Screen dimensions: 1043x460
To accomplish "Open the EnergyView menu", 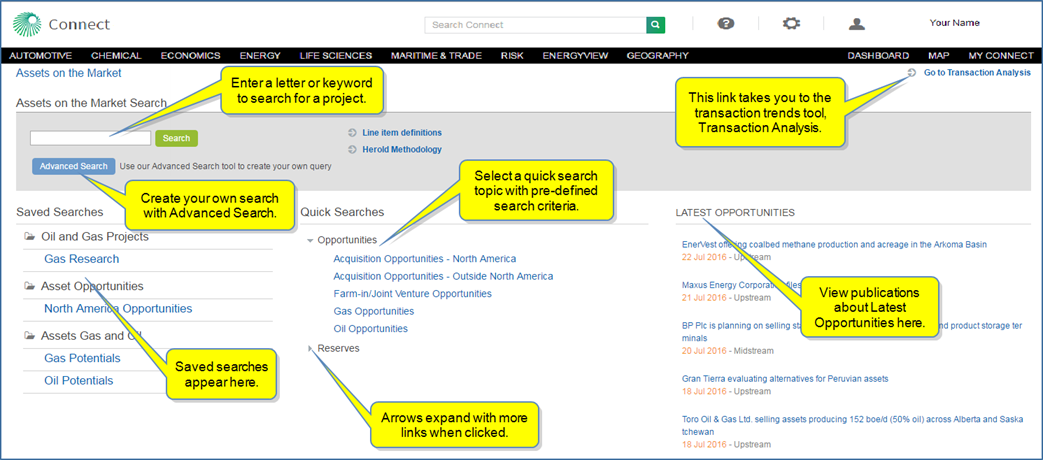I will point(575,56).
